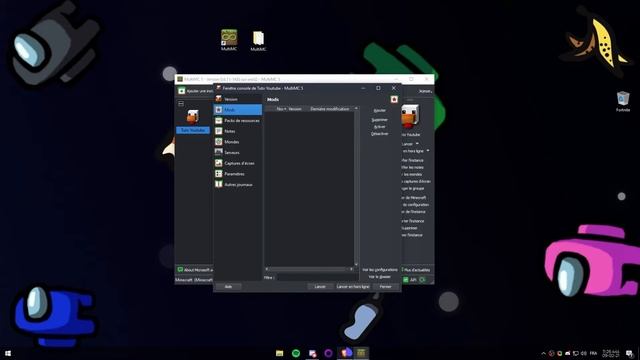Click Lancer en hors ligne button

[353, 287]
